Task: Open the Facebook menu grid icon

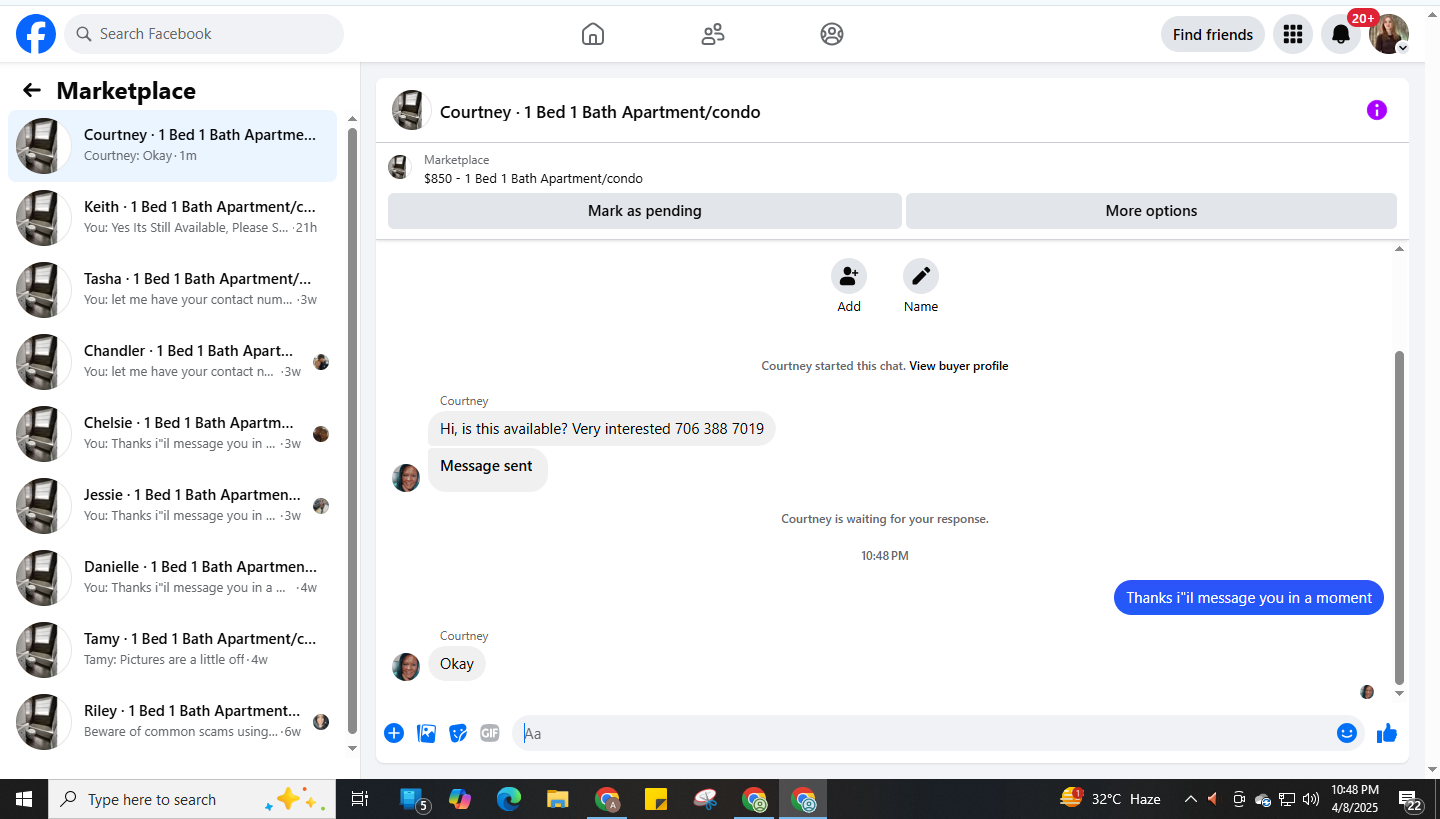Action: coord(1293,34)
